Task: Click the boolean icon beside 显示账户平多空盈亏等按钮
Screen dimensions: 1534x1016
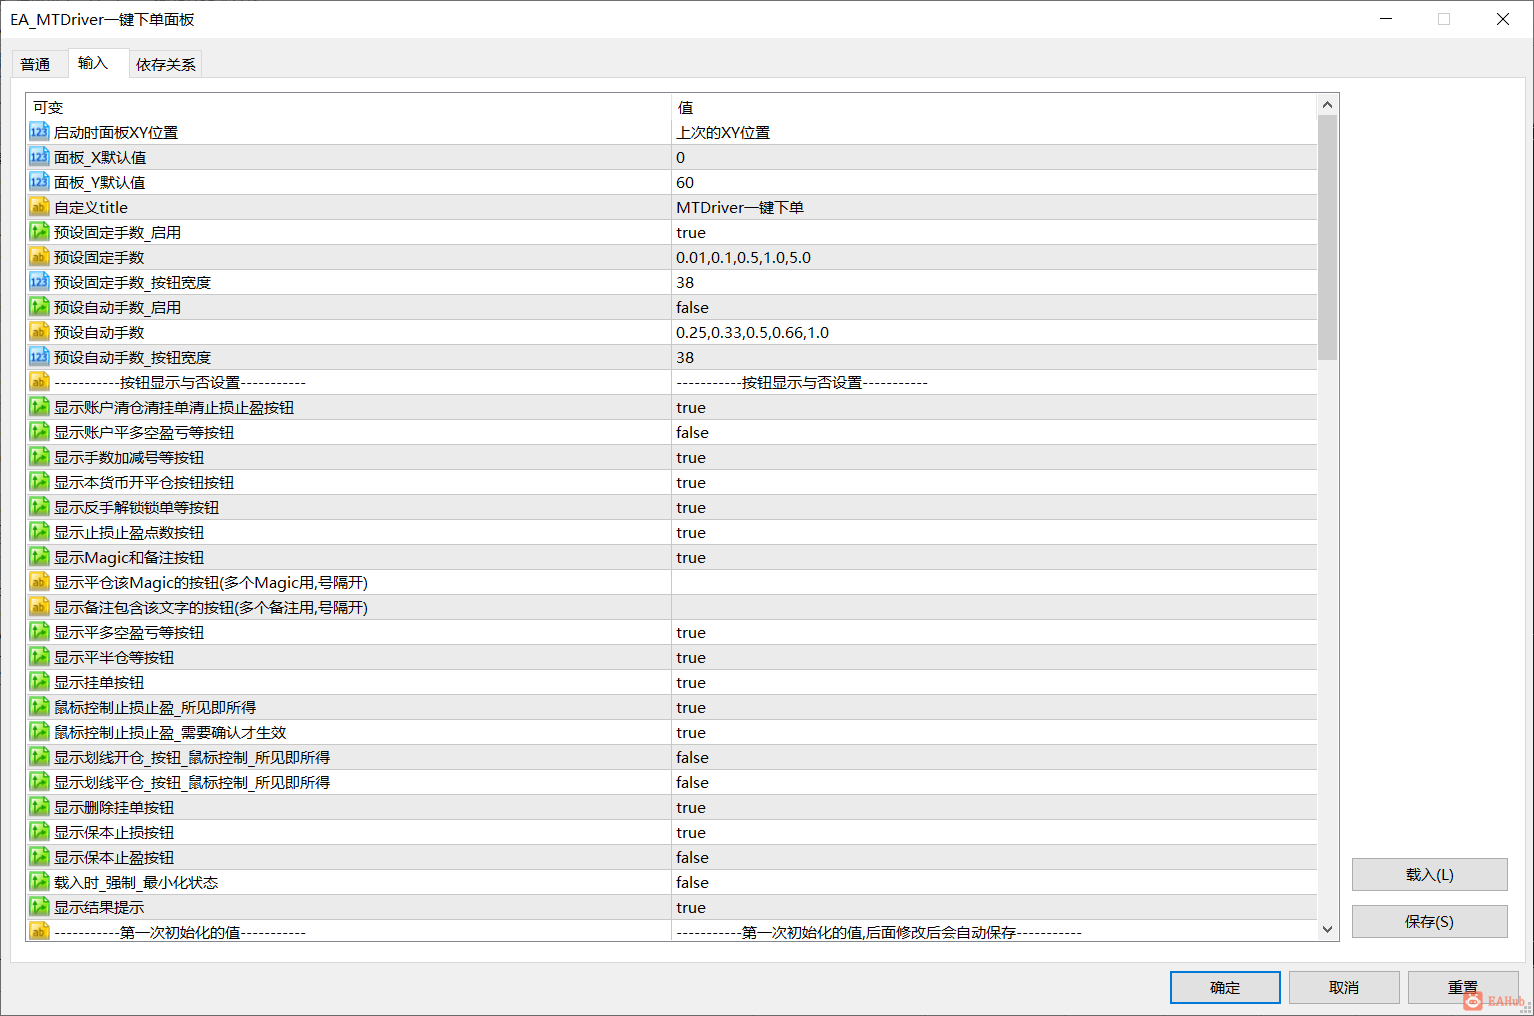Action: coord(39,432)
